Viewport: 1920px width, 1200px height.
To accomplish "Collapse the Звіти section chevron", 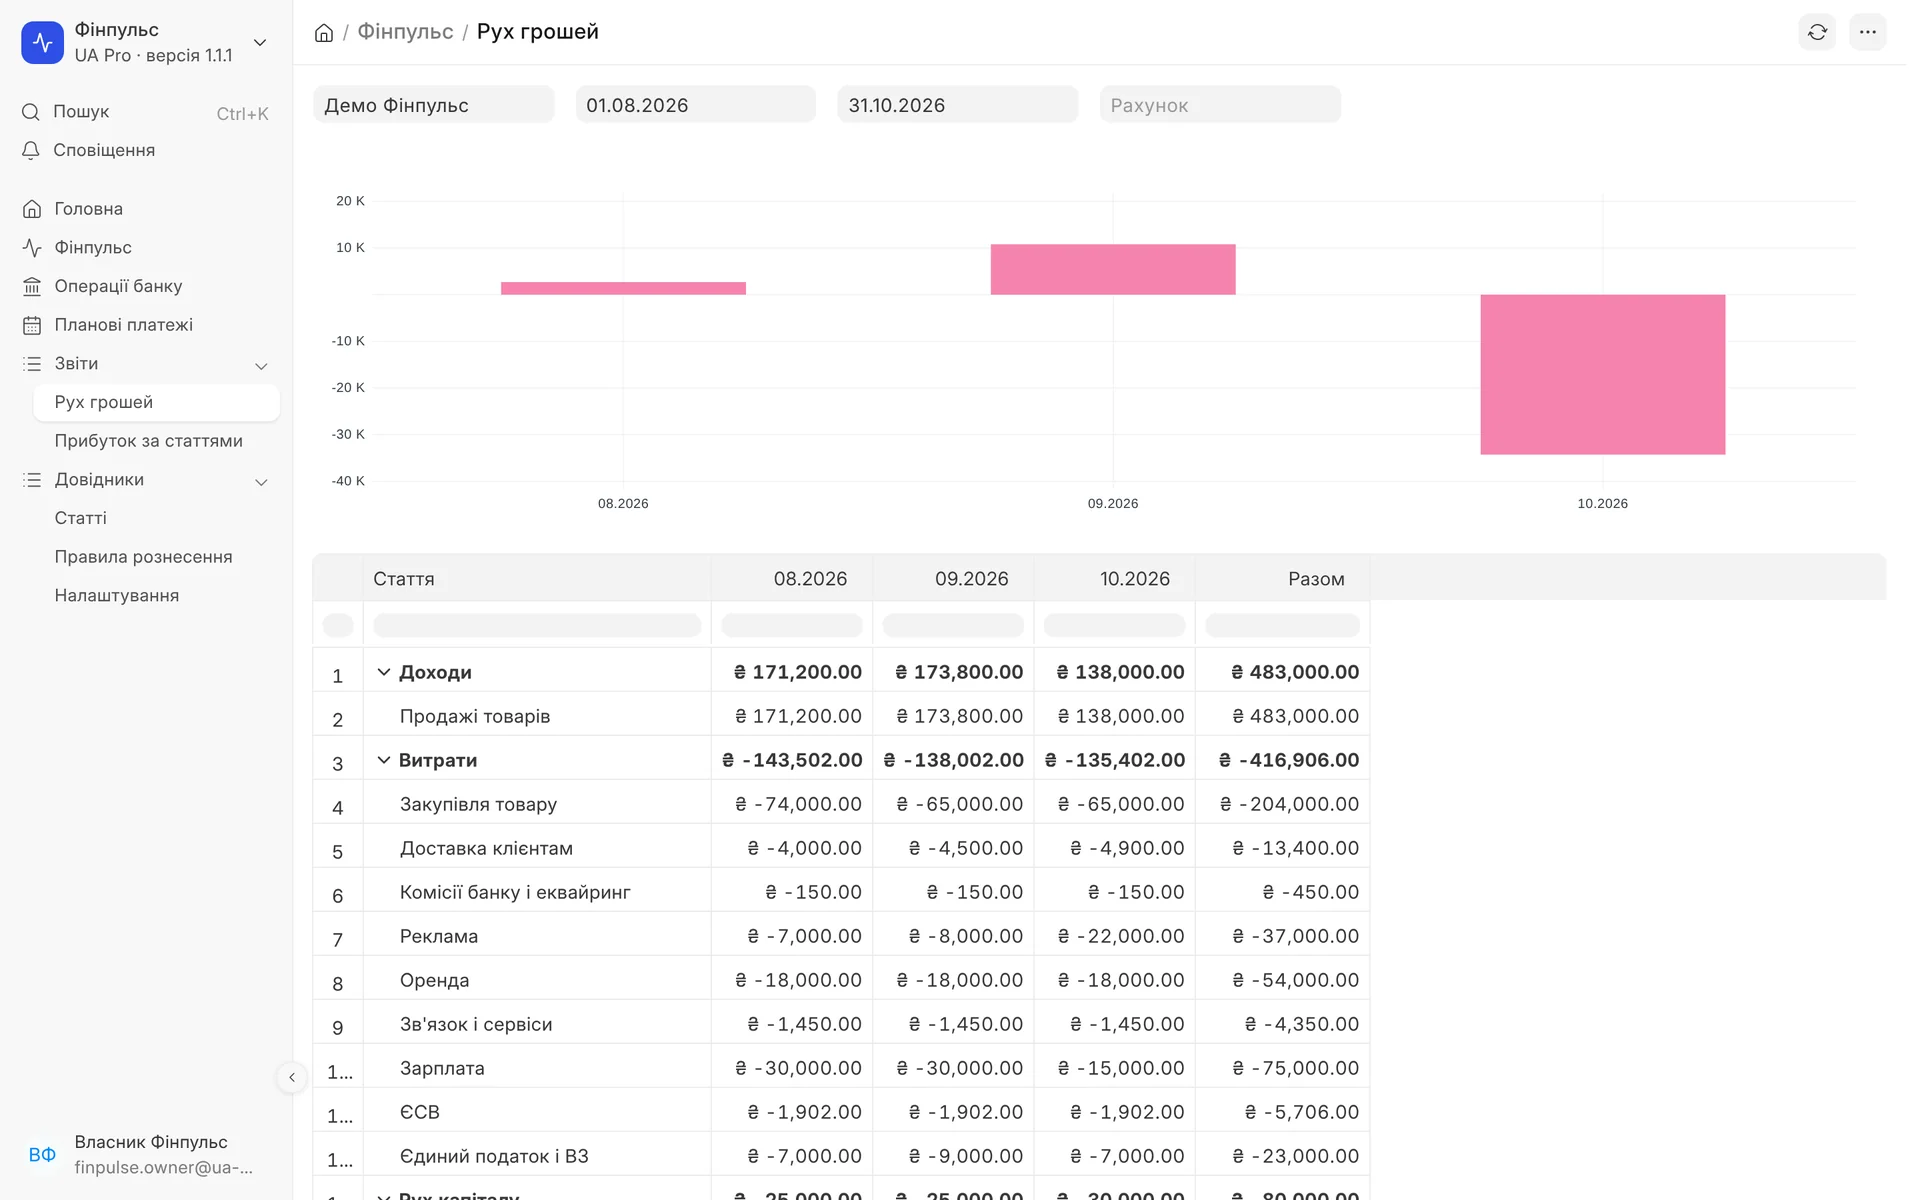I will coord(261,366).
